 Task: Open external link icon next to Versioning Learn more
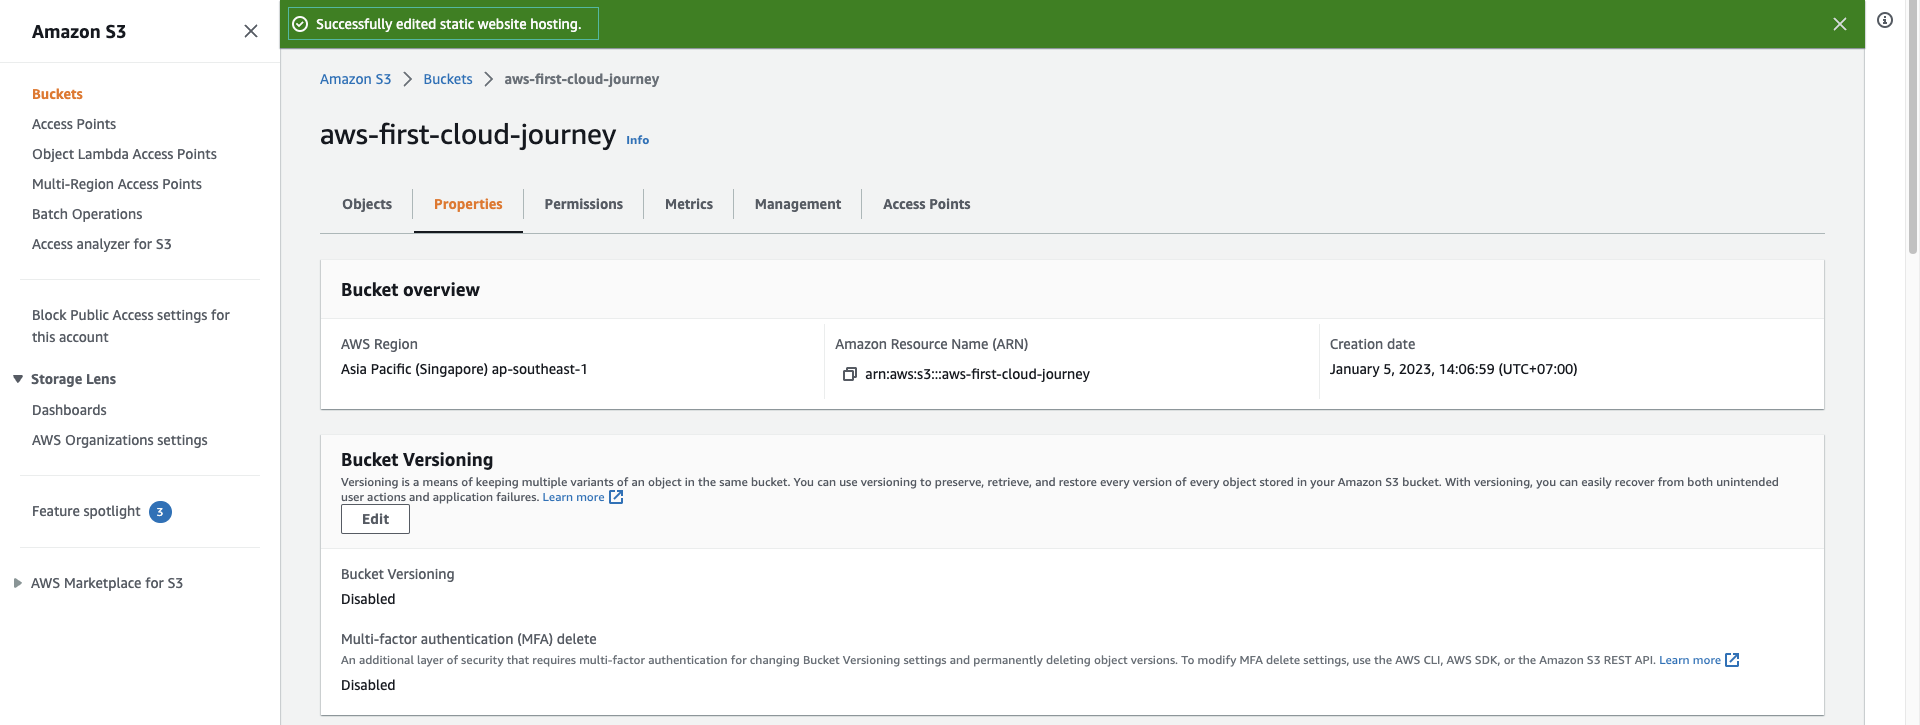[x=616, y=497]
